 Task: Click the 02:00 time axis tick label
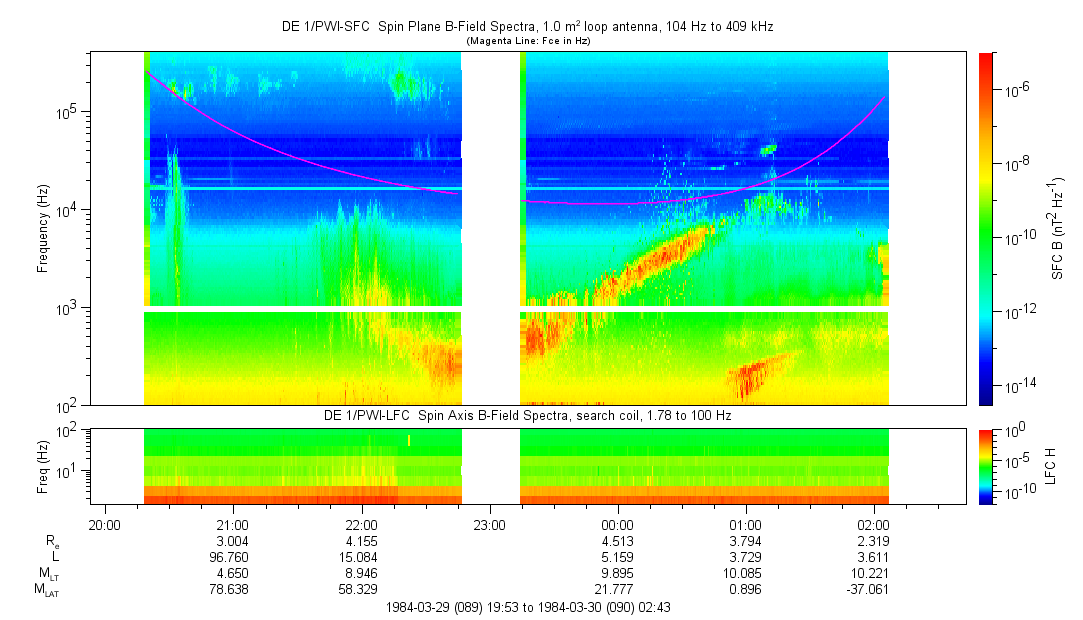click(x=873, y=524)
